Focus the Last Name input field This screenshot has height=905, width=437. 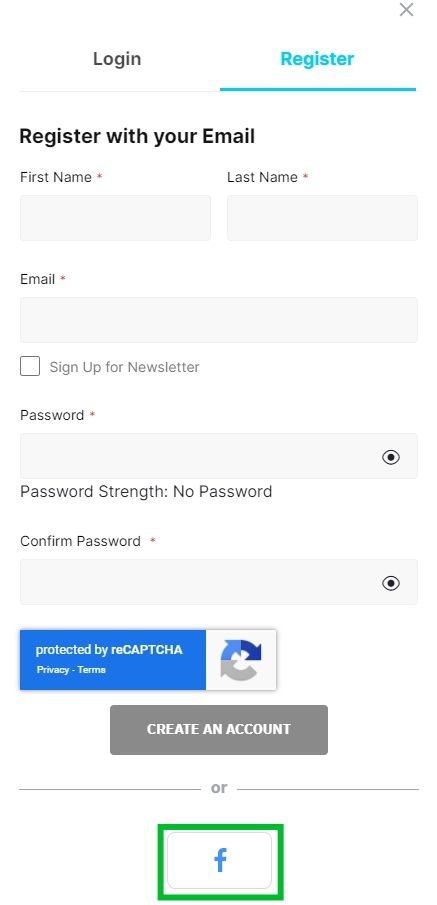click(x=322, y=218)
